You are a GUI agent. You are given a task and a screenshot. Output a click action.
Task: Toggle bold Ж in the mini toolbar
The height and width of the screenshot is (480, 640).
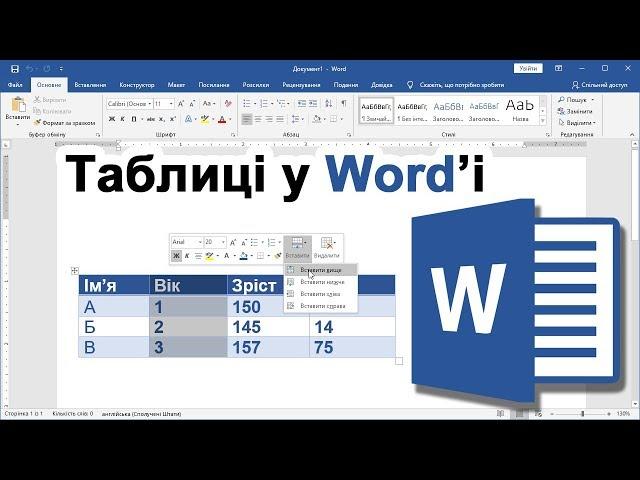[176, 256]
